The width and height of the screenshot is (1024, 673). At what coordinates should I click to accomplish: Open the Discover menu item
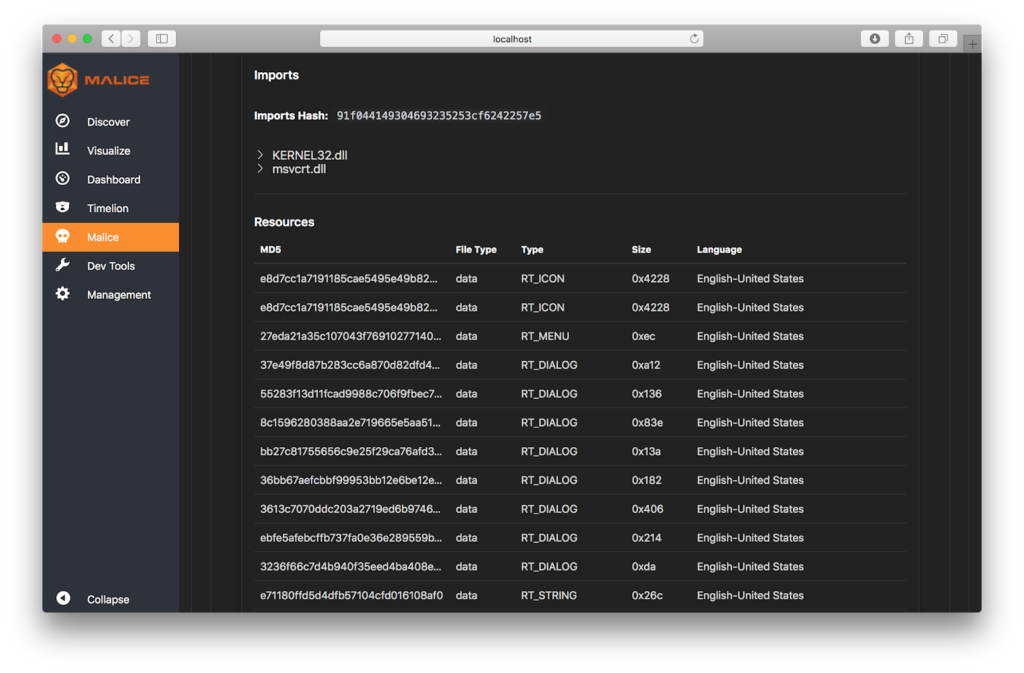[x=108, y=122]
